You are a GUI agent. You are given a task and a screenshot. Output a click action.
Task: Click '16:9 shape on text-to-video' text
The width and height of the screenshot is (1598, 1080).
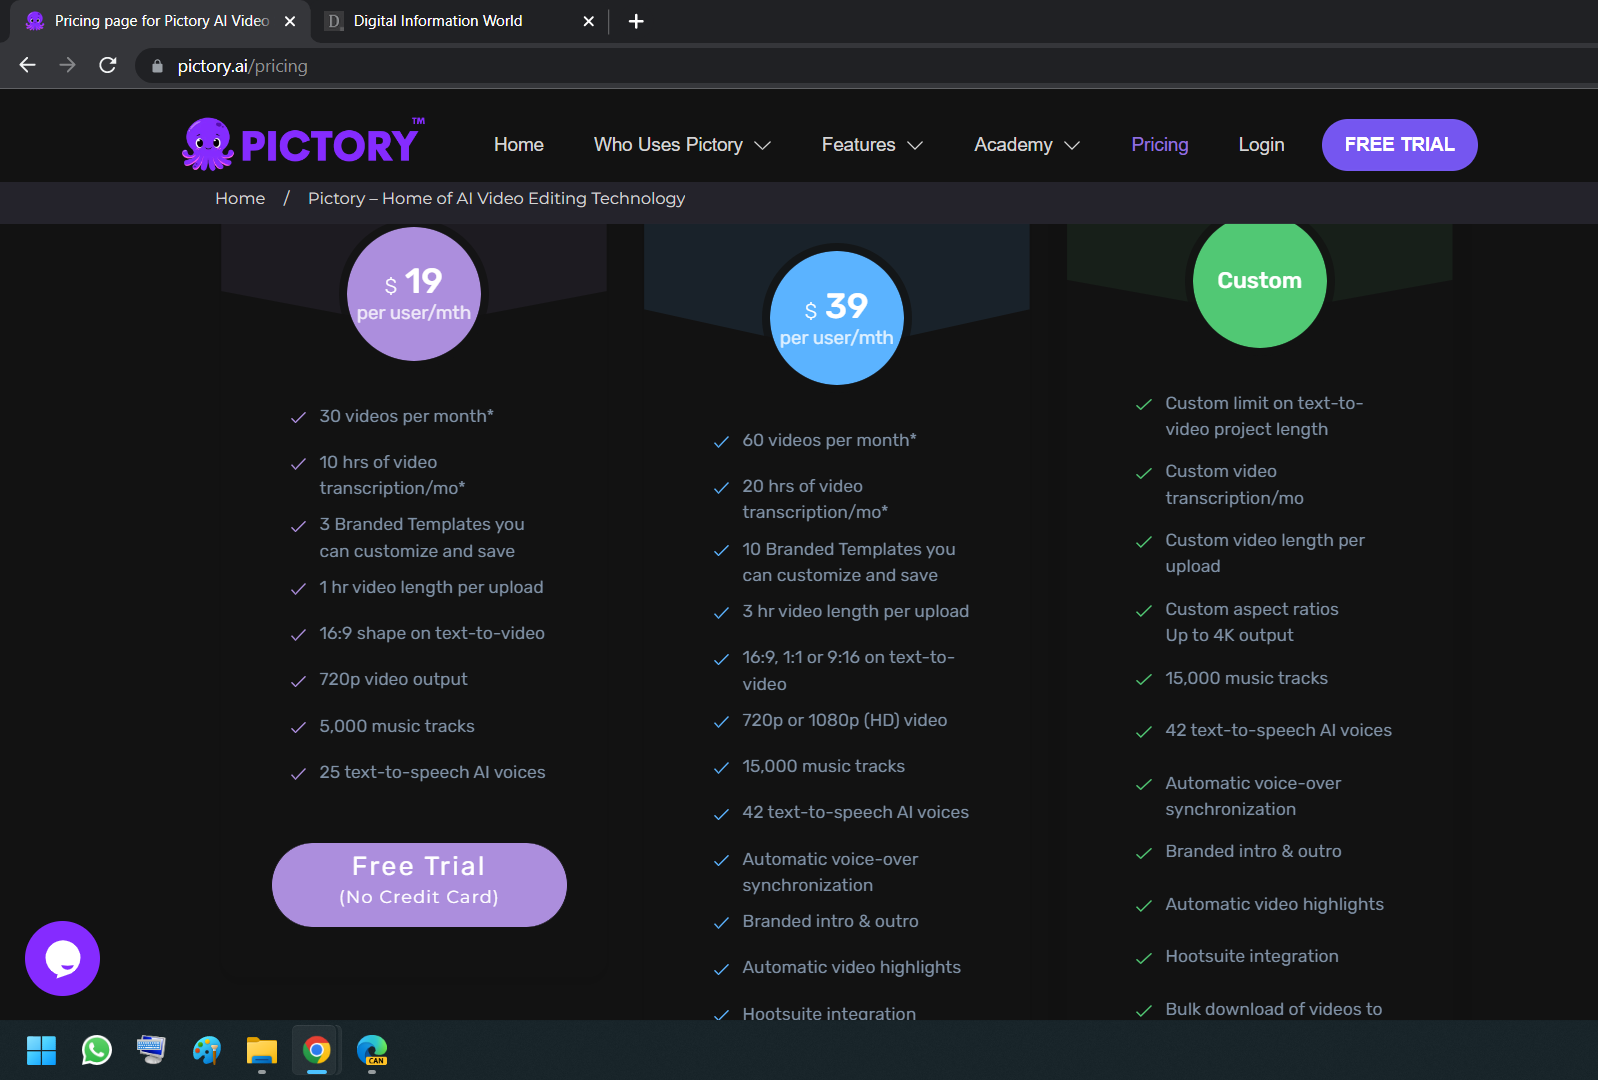[432, 633]
